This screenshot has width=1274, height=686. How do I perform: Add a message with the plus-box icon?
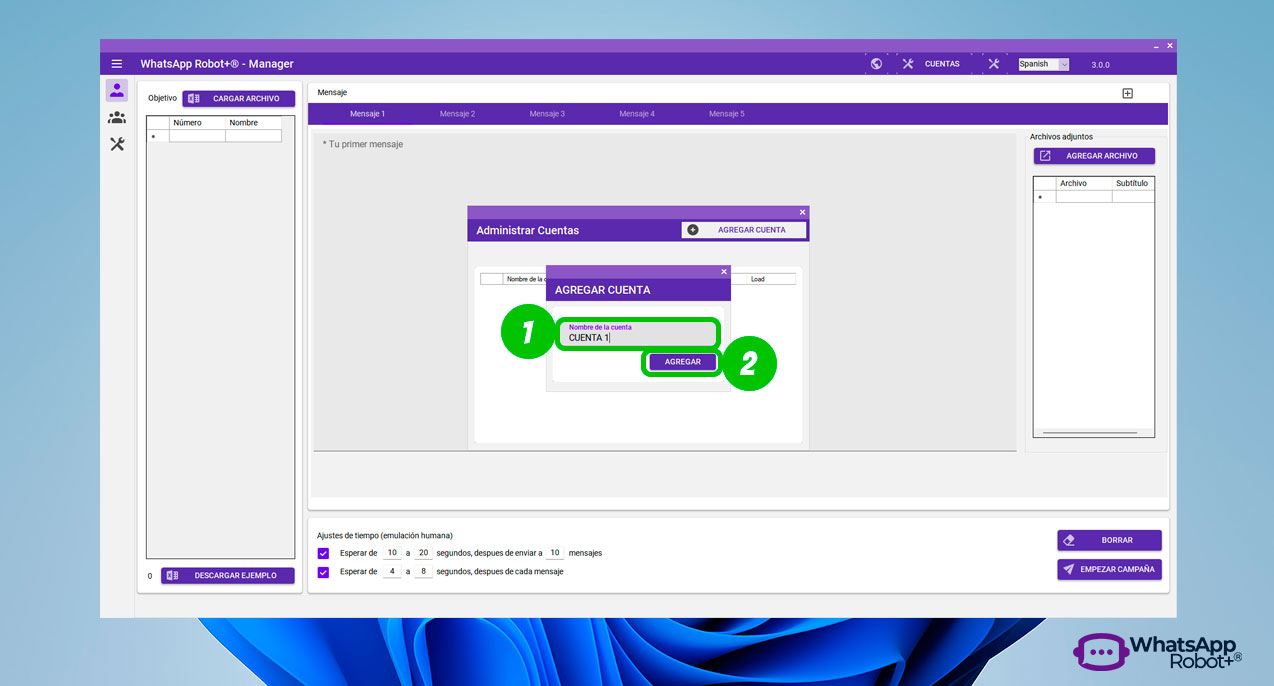tap(1127, 93)
